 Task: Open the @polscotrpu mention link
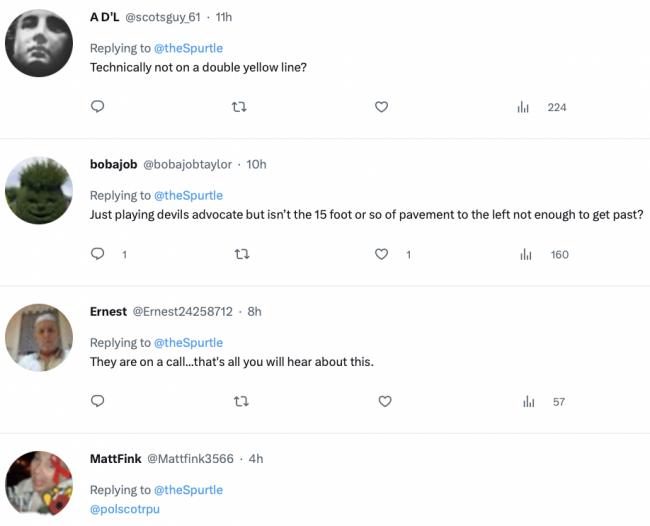125,509
